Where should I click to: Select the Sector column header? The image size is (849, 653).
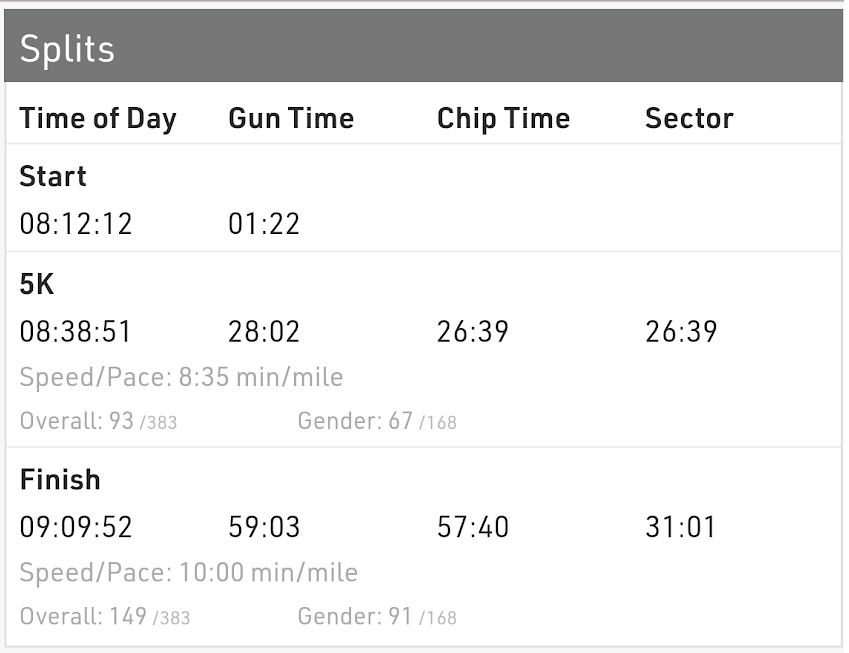click(689, 119)
